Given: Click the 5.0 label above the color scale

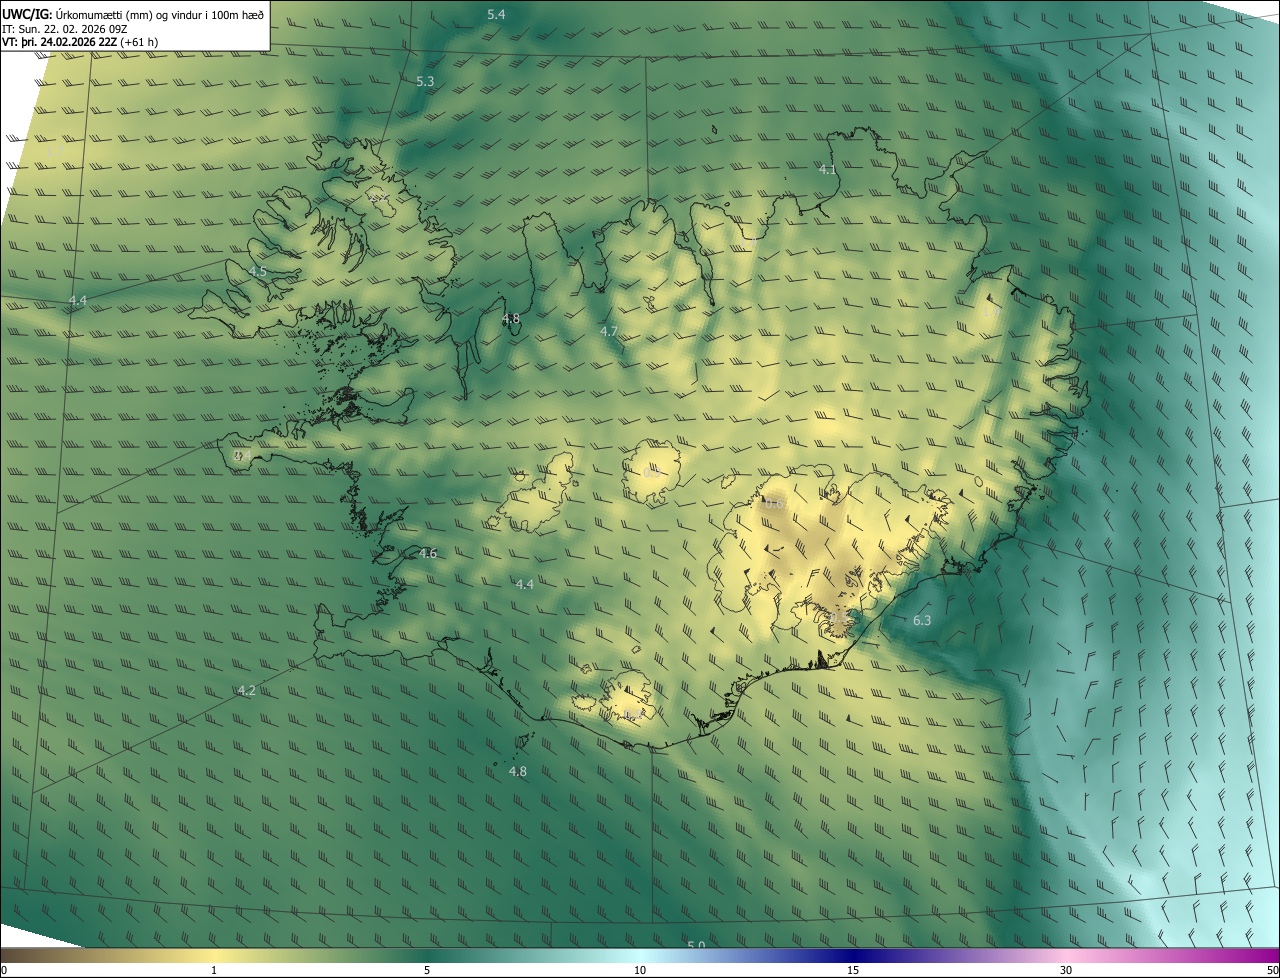Looking at the screenshot, I should 696,945.
